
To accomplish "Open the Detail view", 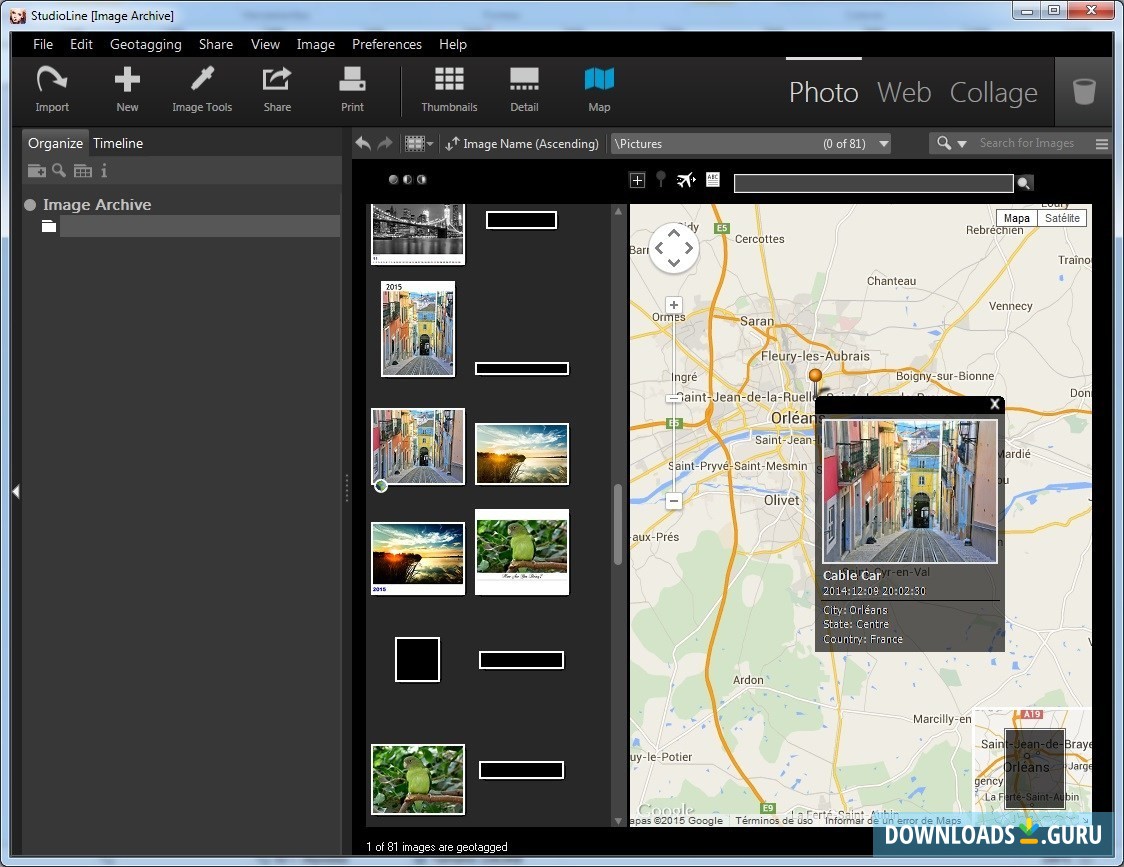I will (x=524, y=89).
